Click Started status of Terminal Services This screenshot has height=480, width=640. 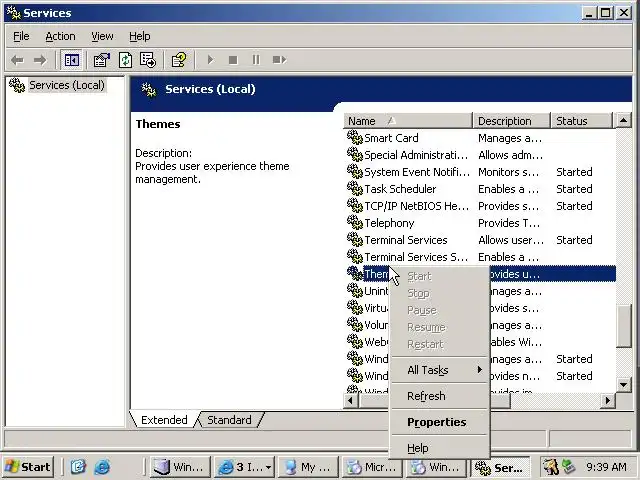pos(574,240)
